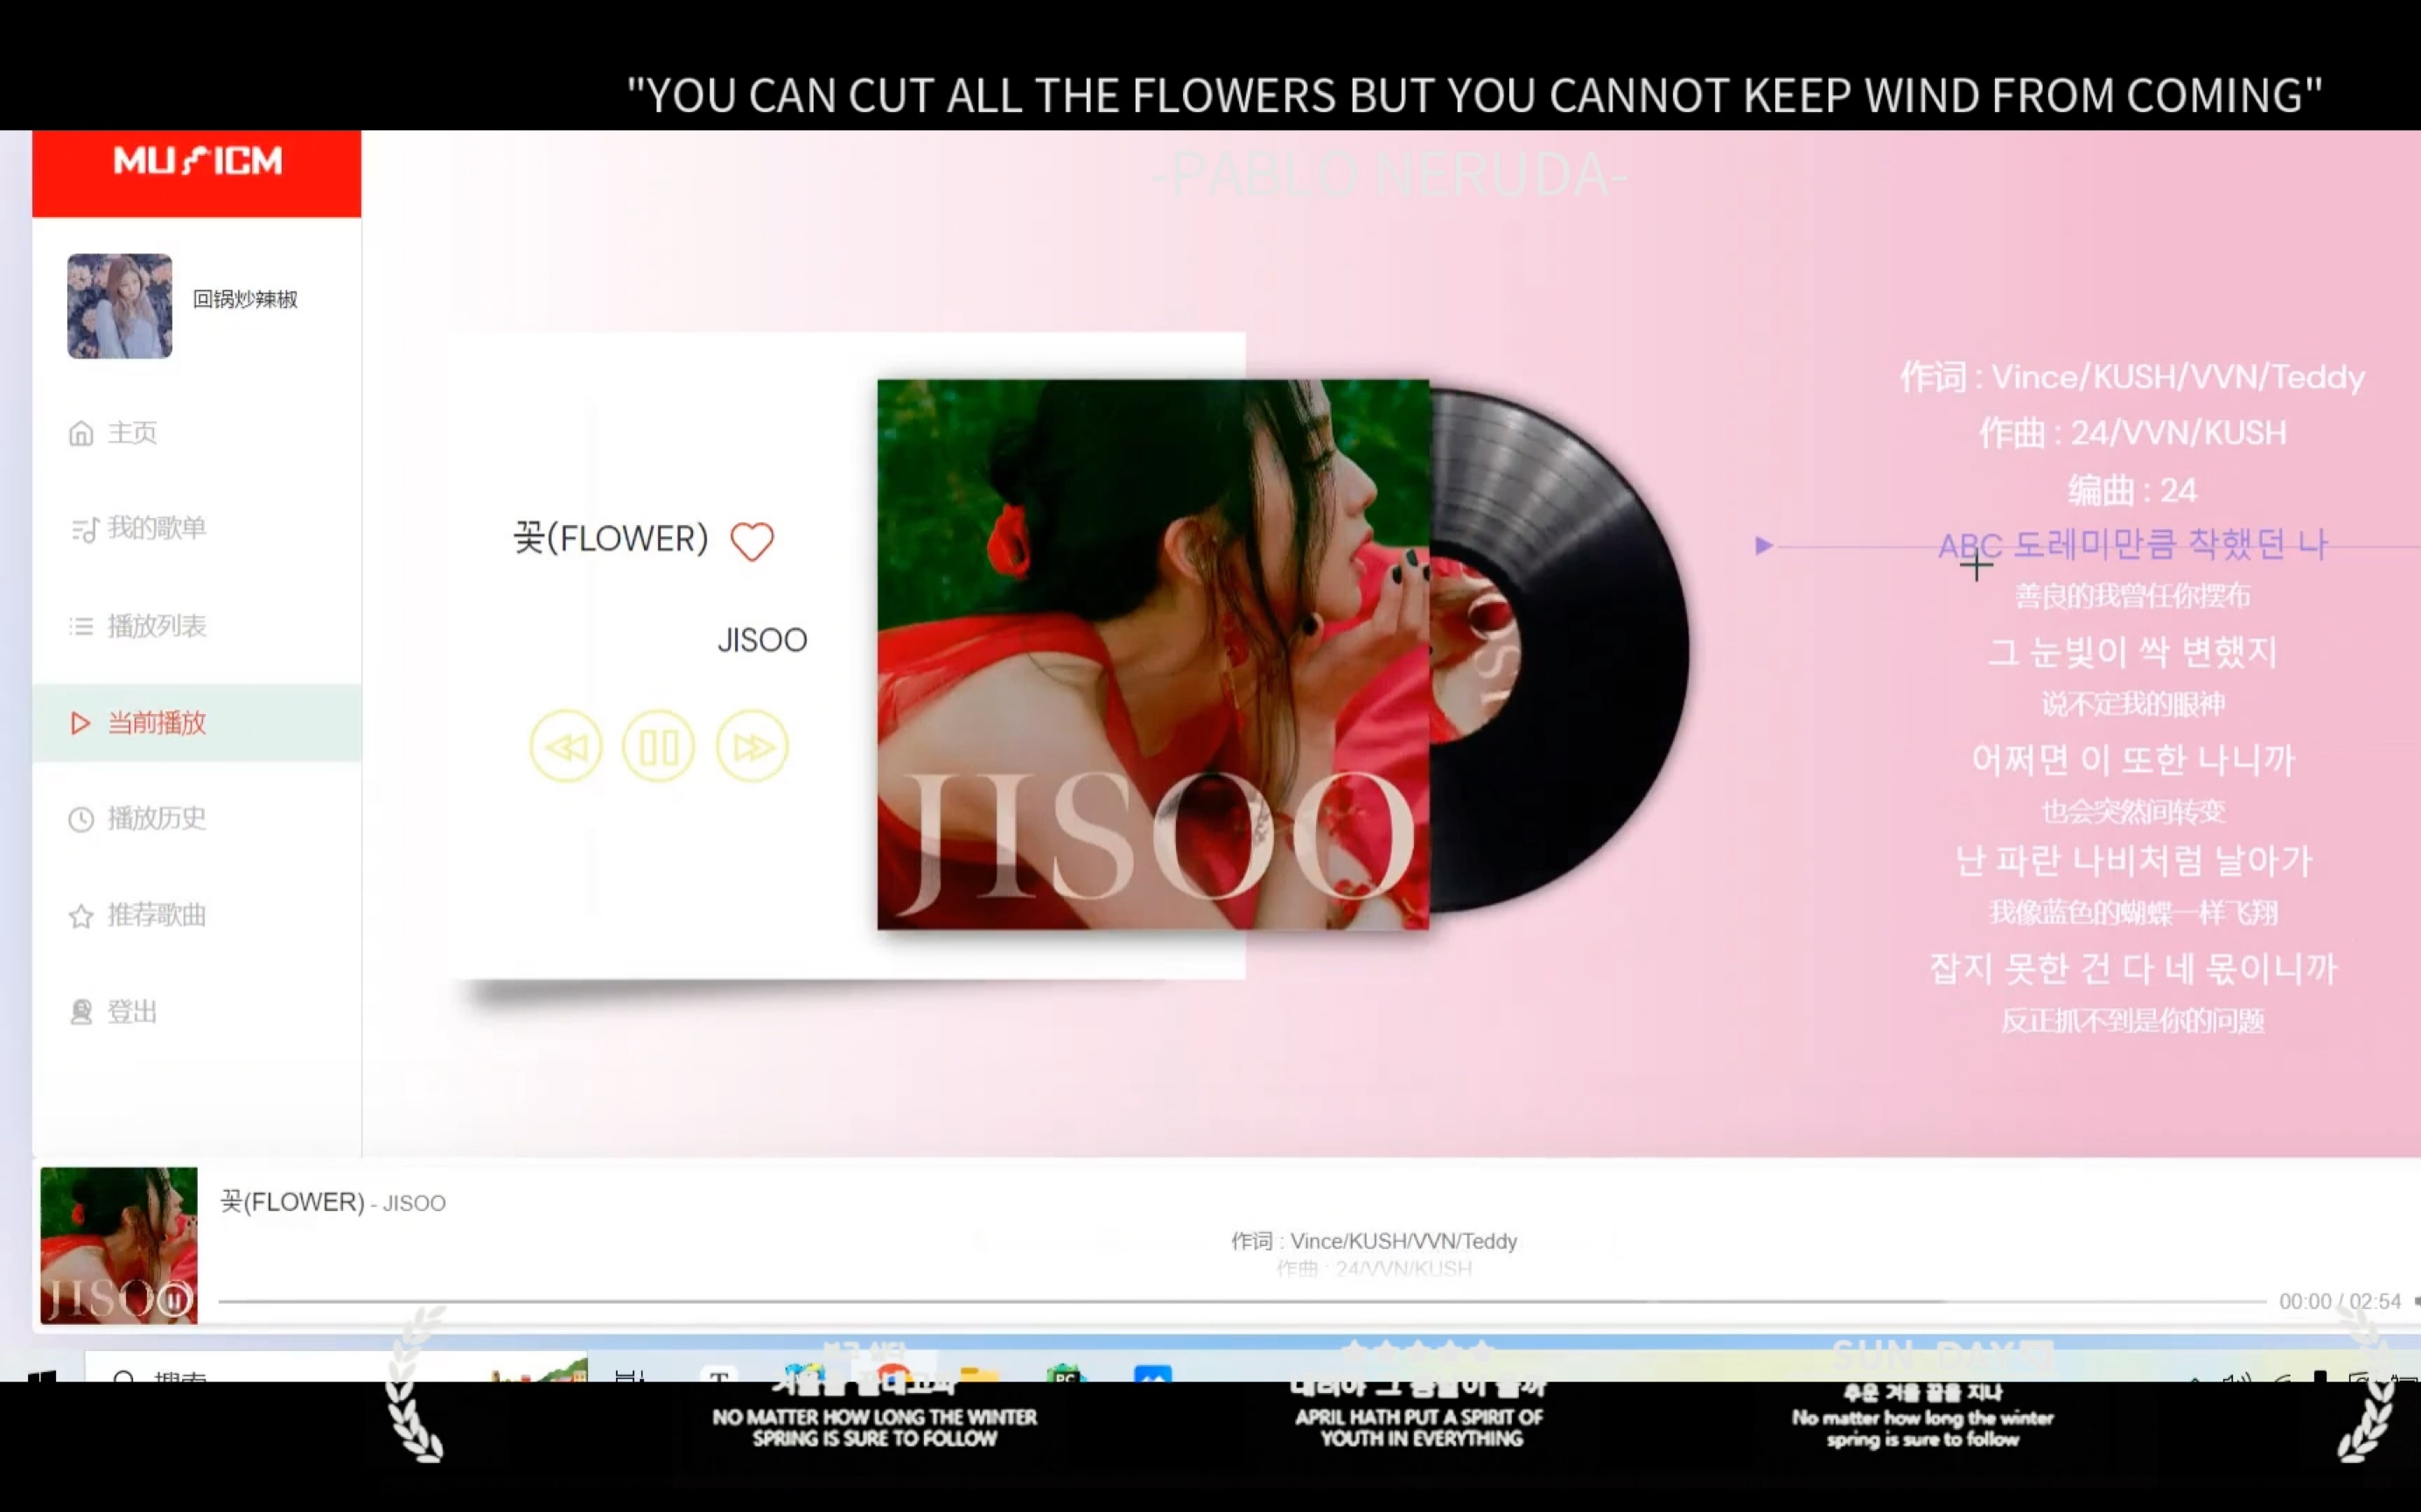
Task: Click the artist name JISOO under title
Action: (762, 640)
